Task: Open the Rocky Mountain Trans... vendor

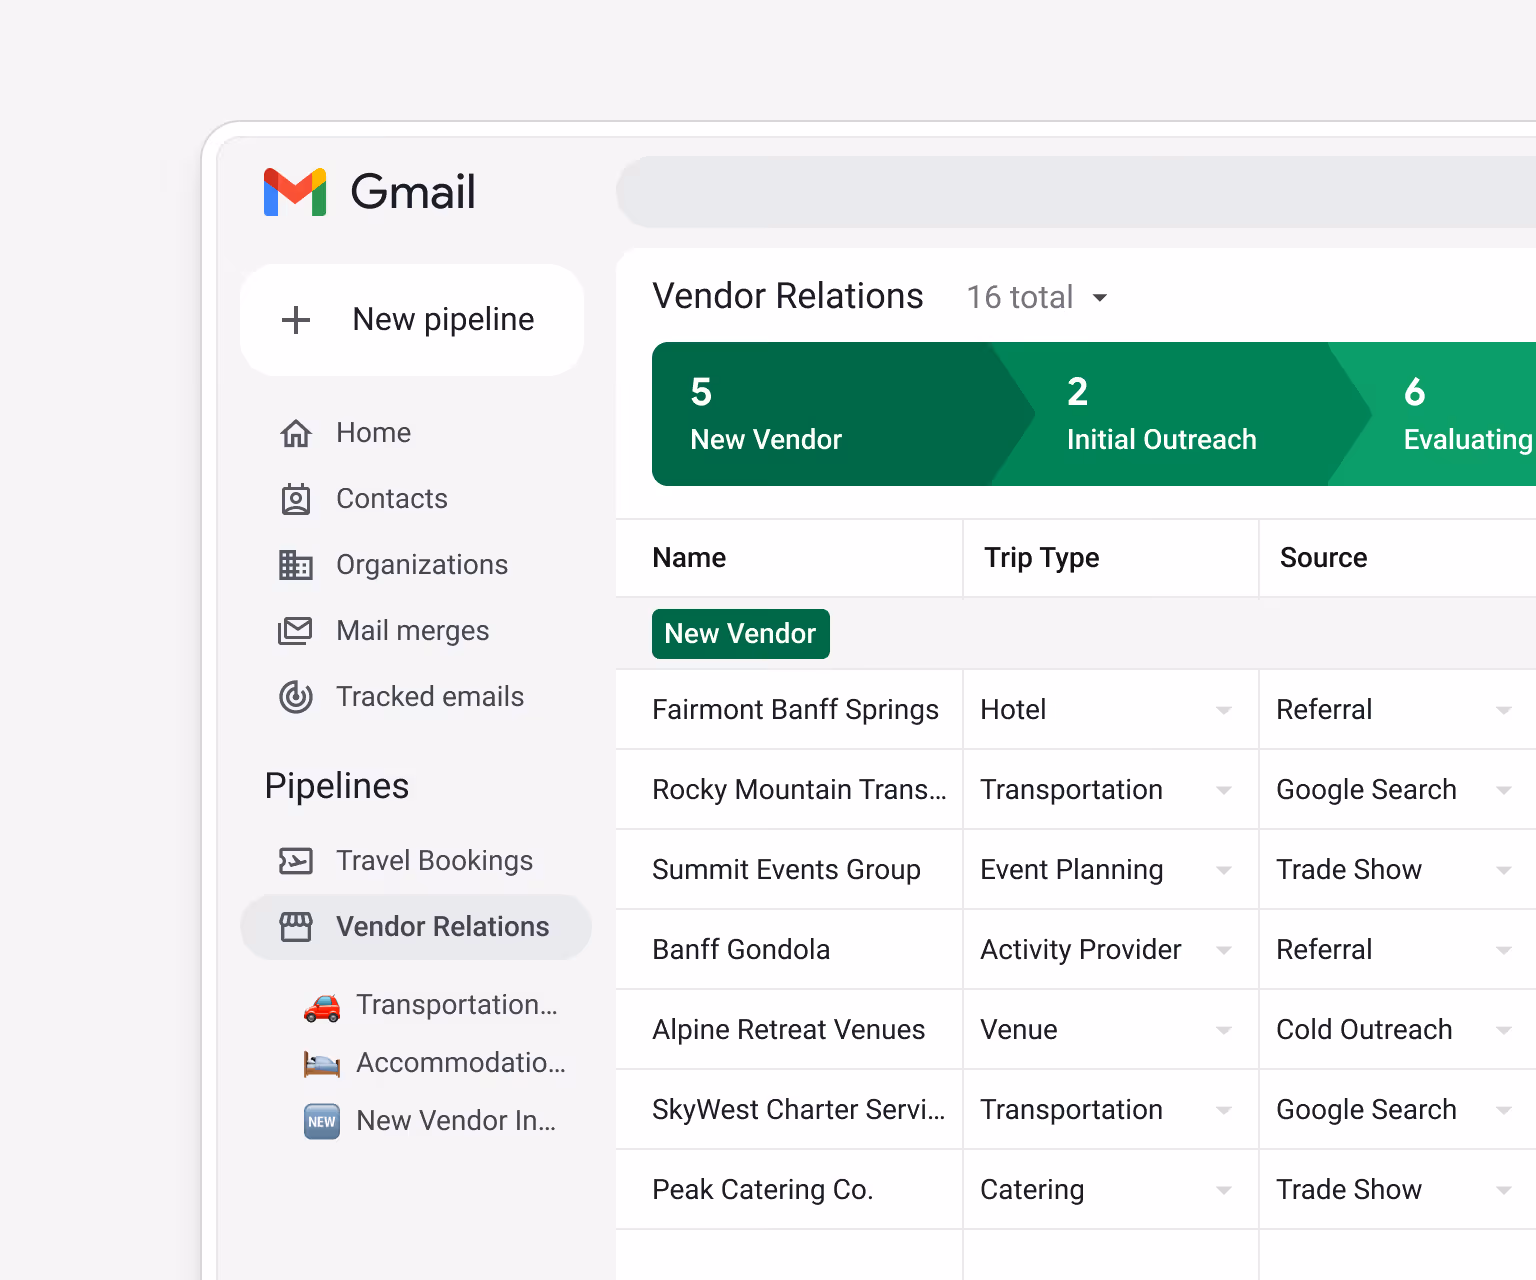Action: click(x=799, y=790)
